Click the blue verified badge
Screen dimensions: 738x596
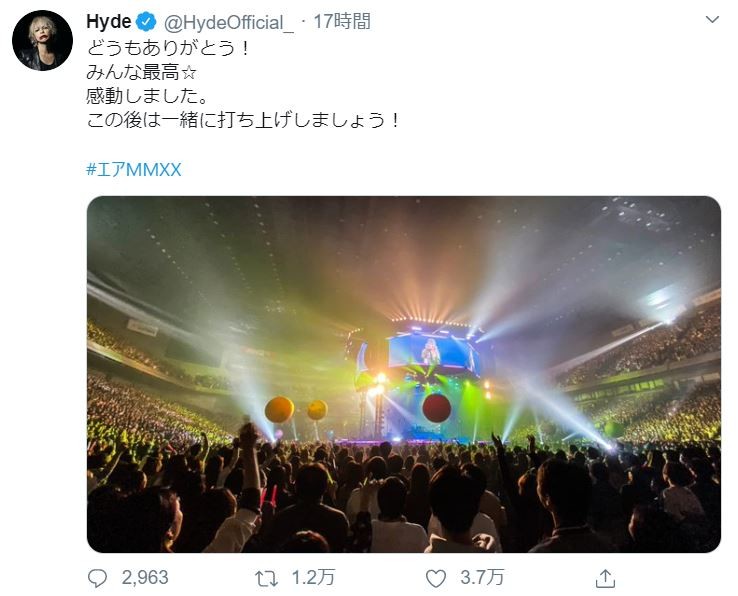(144, 21)
